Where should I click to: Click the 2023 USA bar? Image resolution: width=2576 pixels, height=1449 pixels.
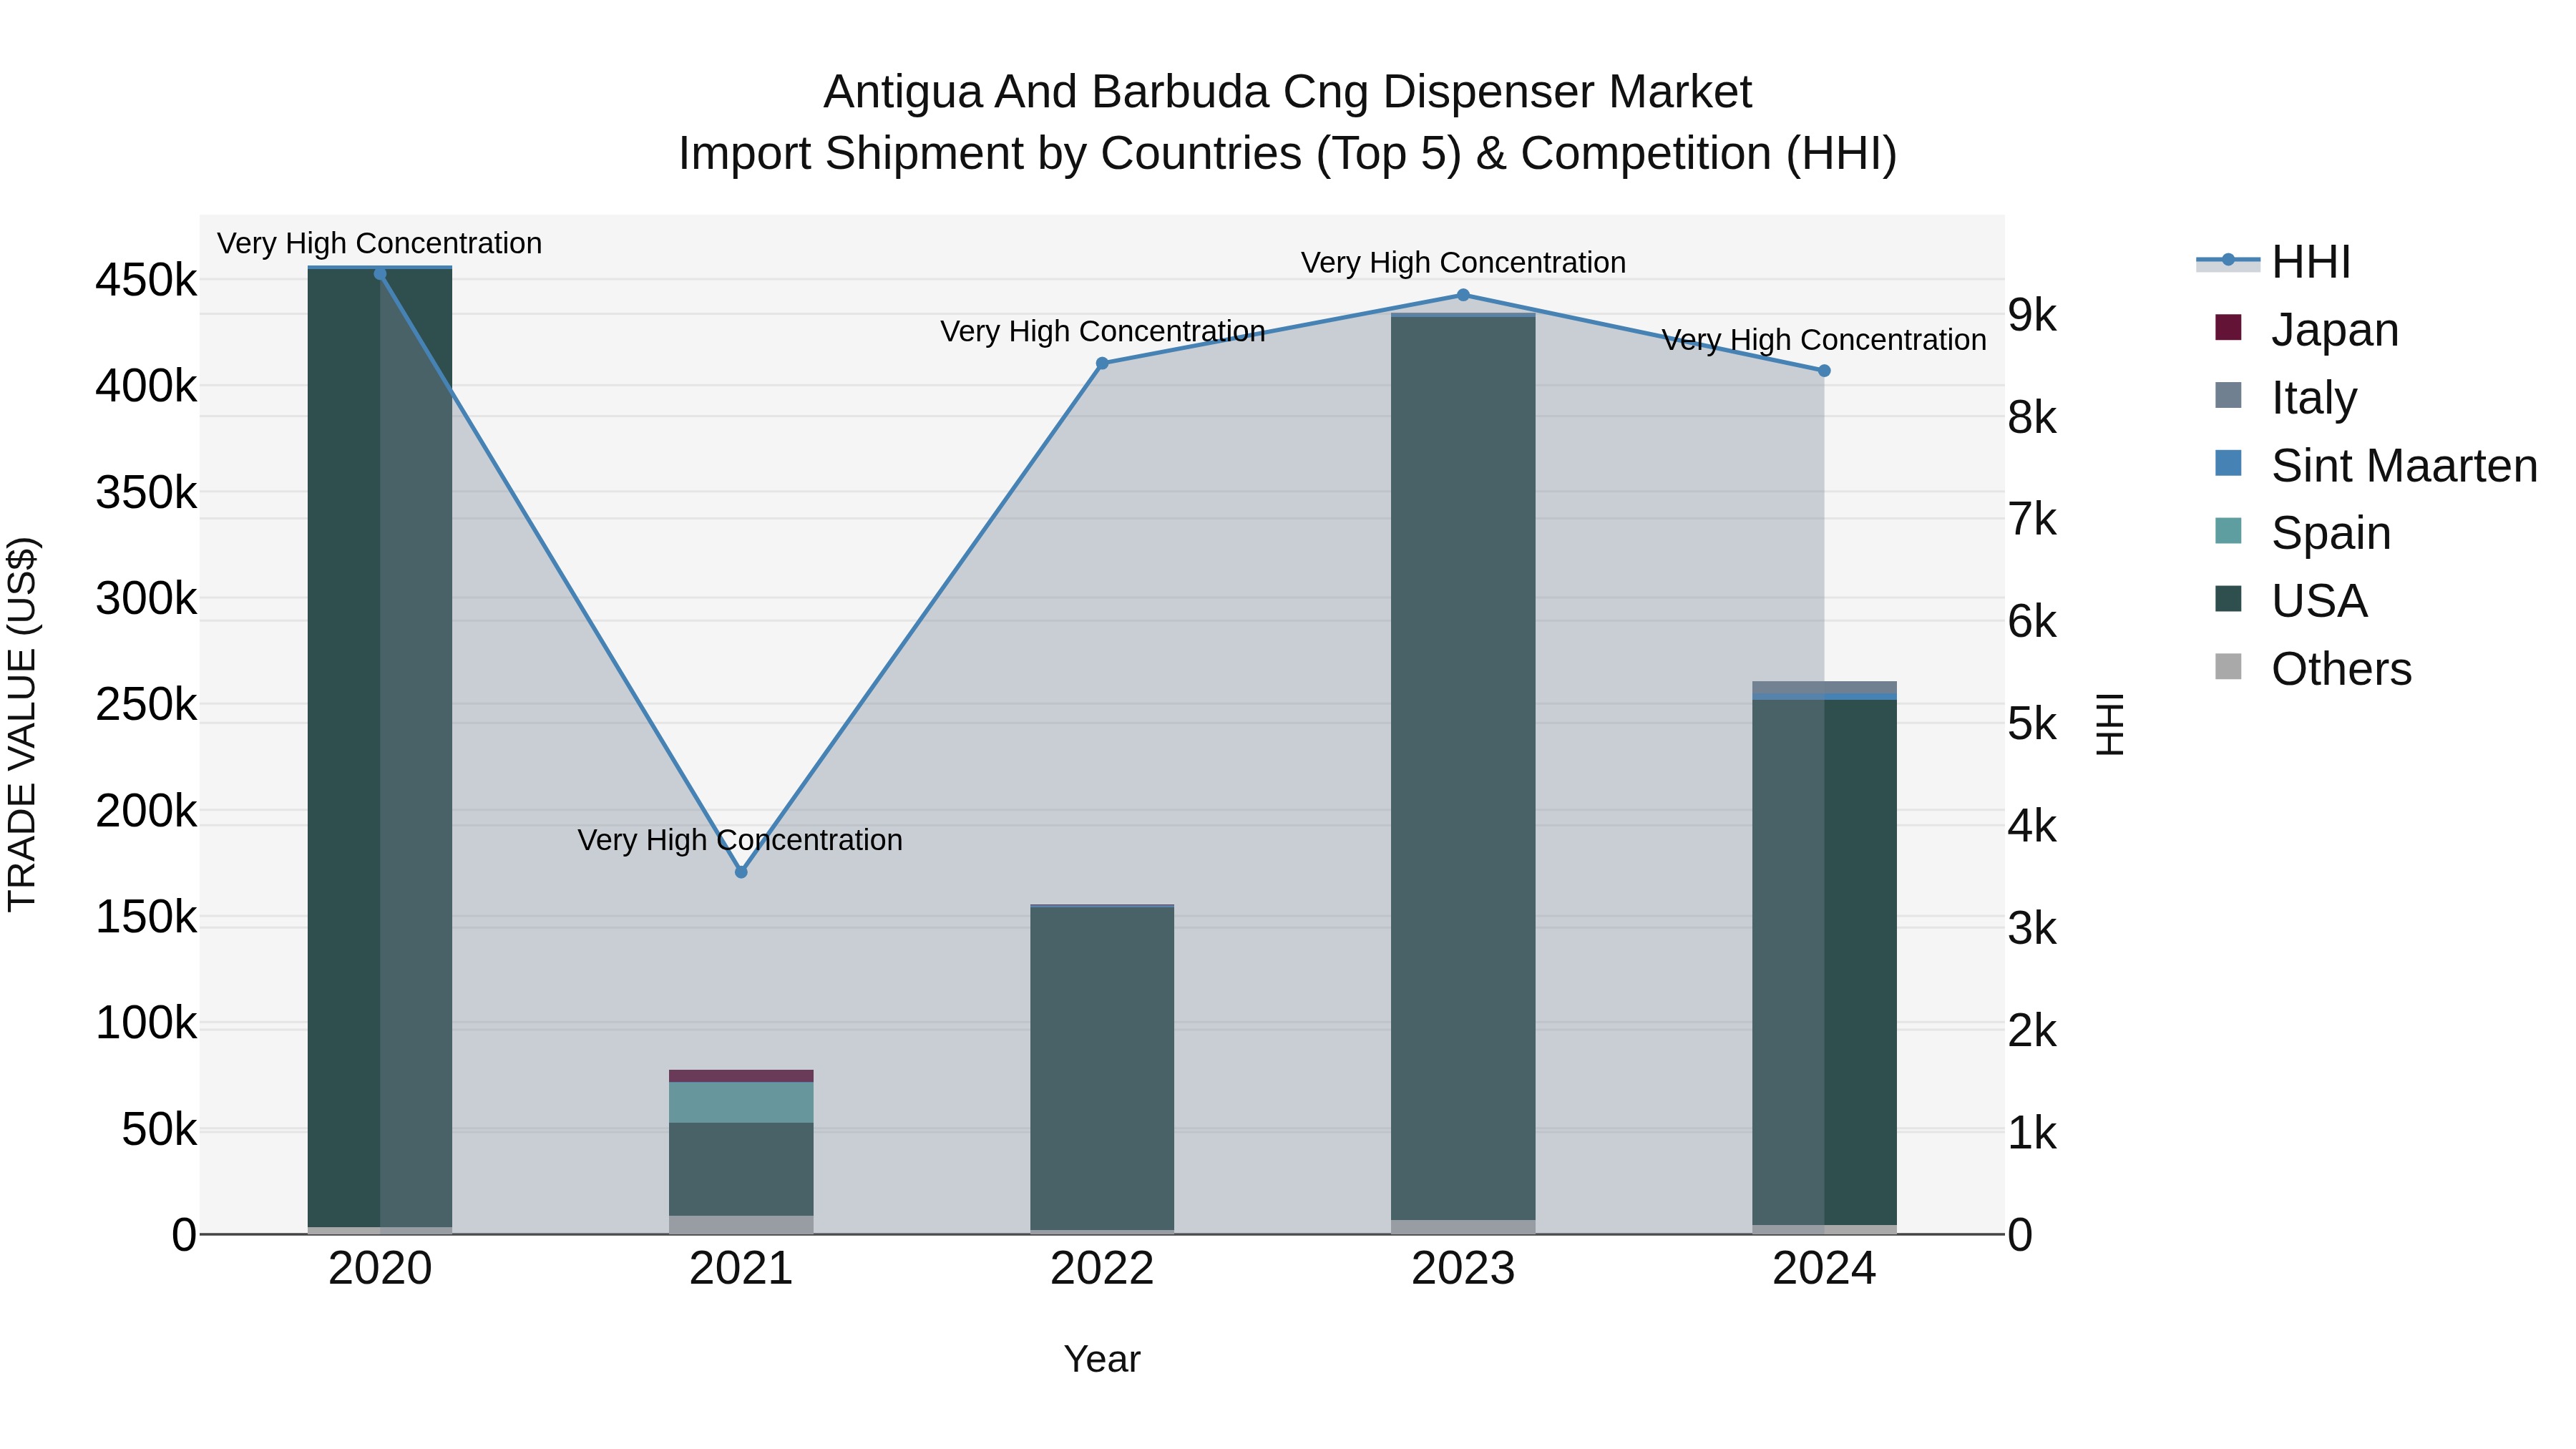[x=1463, y=768]
